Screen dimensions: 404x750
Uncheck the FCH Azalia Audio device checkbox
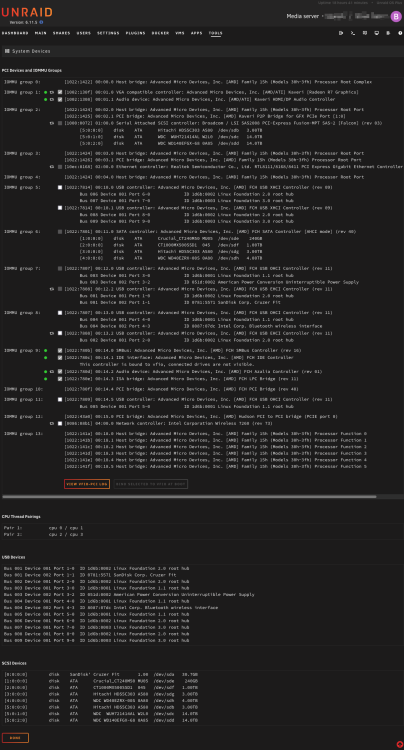(x=60, y=371)
